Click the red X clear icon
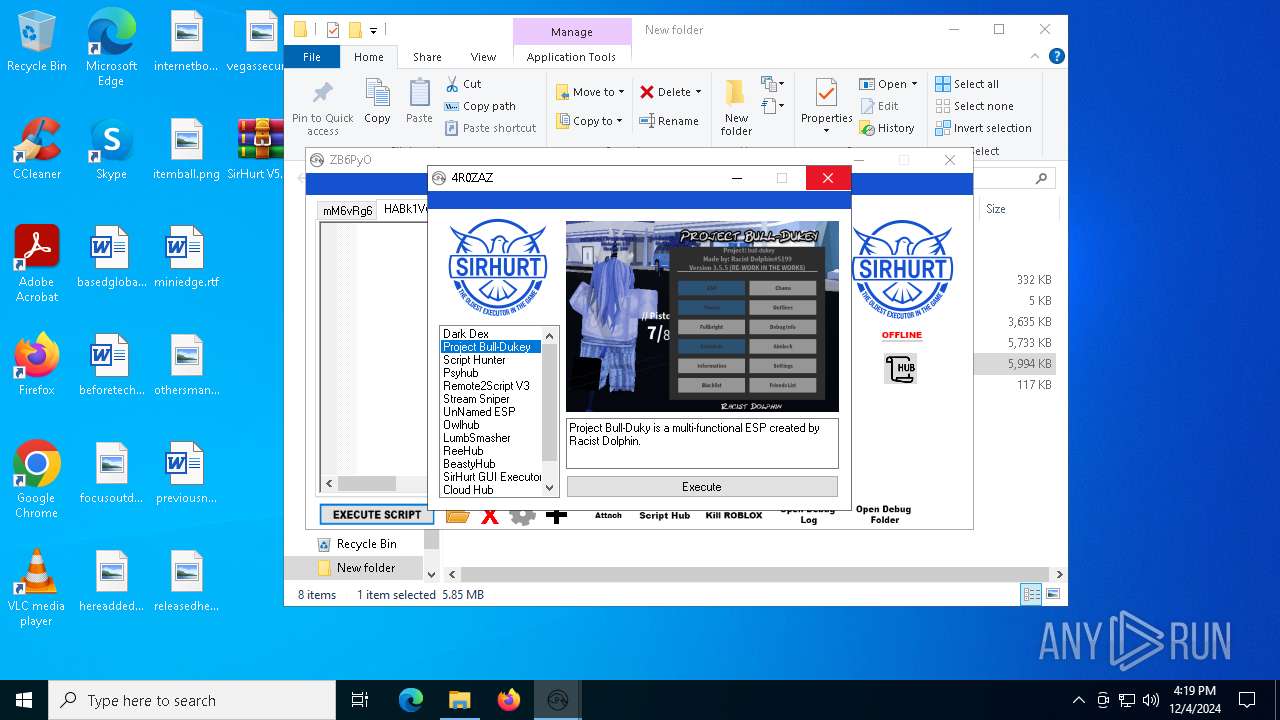Screen dimensions: 1280x720 pos(489,516)
